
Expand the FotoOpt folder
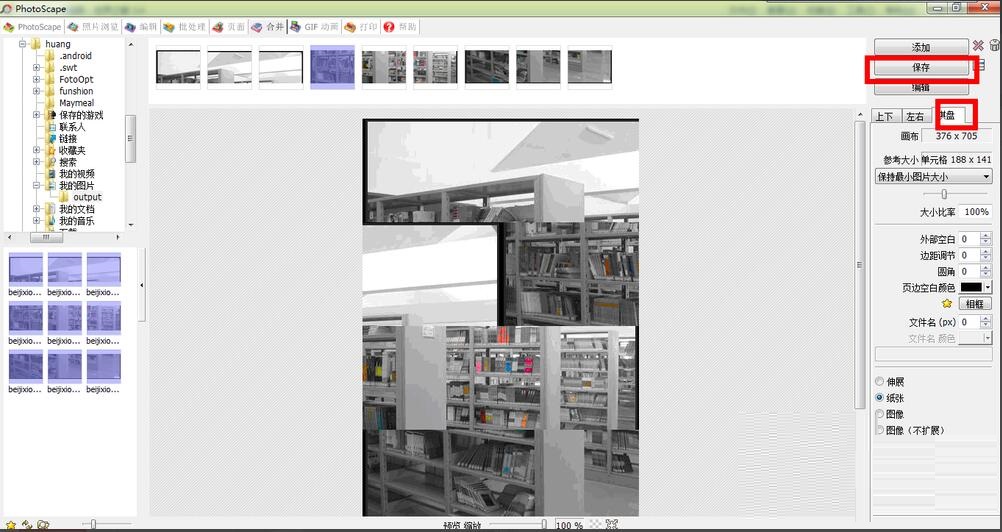coord(36,79)
